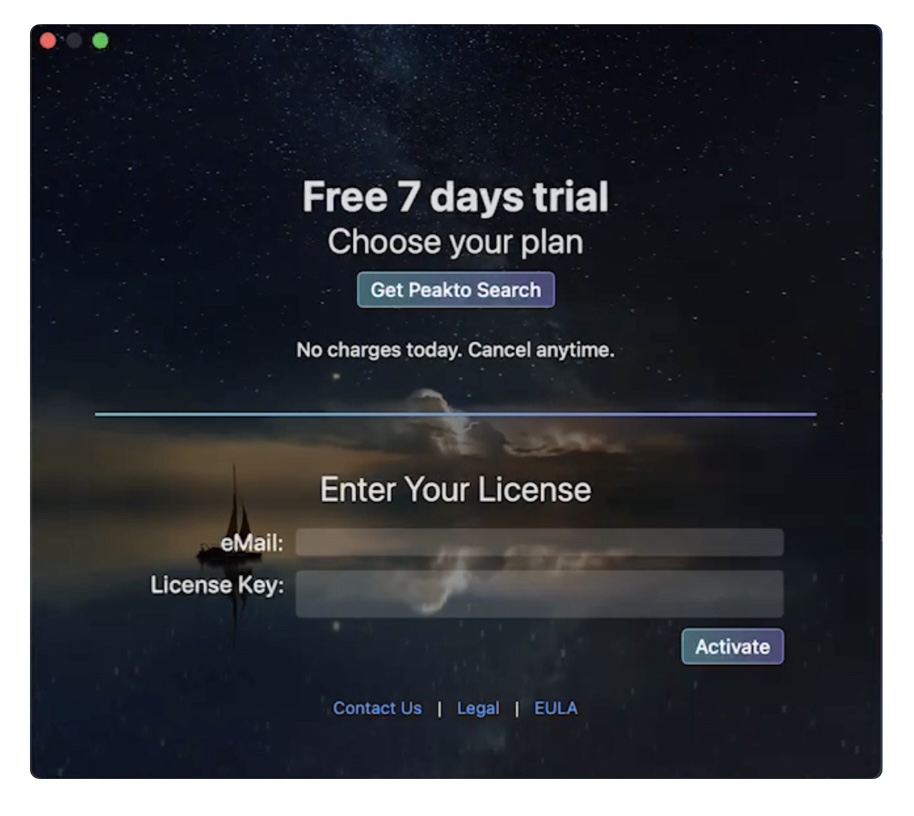Click the sailboat silhouette in the background
The height and width of the screenshot is (816, 914).
(231, 525)
